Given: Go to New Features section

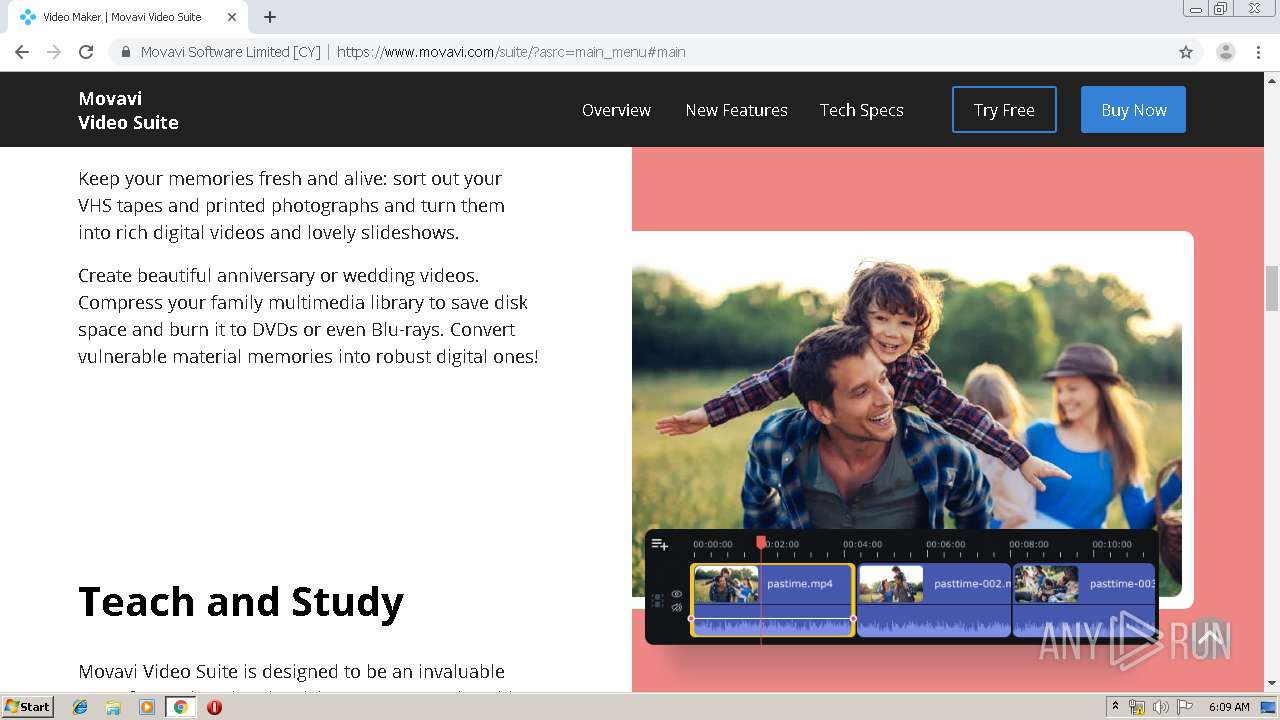Looking at the screenshot, I should click(x=736, y=110).
